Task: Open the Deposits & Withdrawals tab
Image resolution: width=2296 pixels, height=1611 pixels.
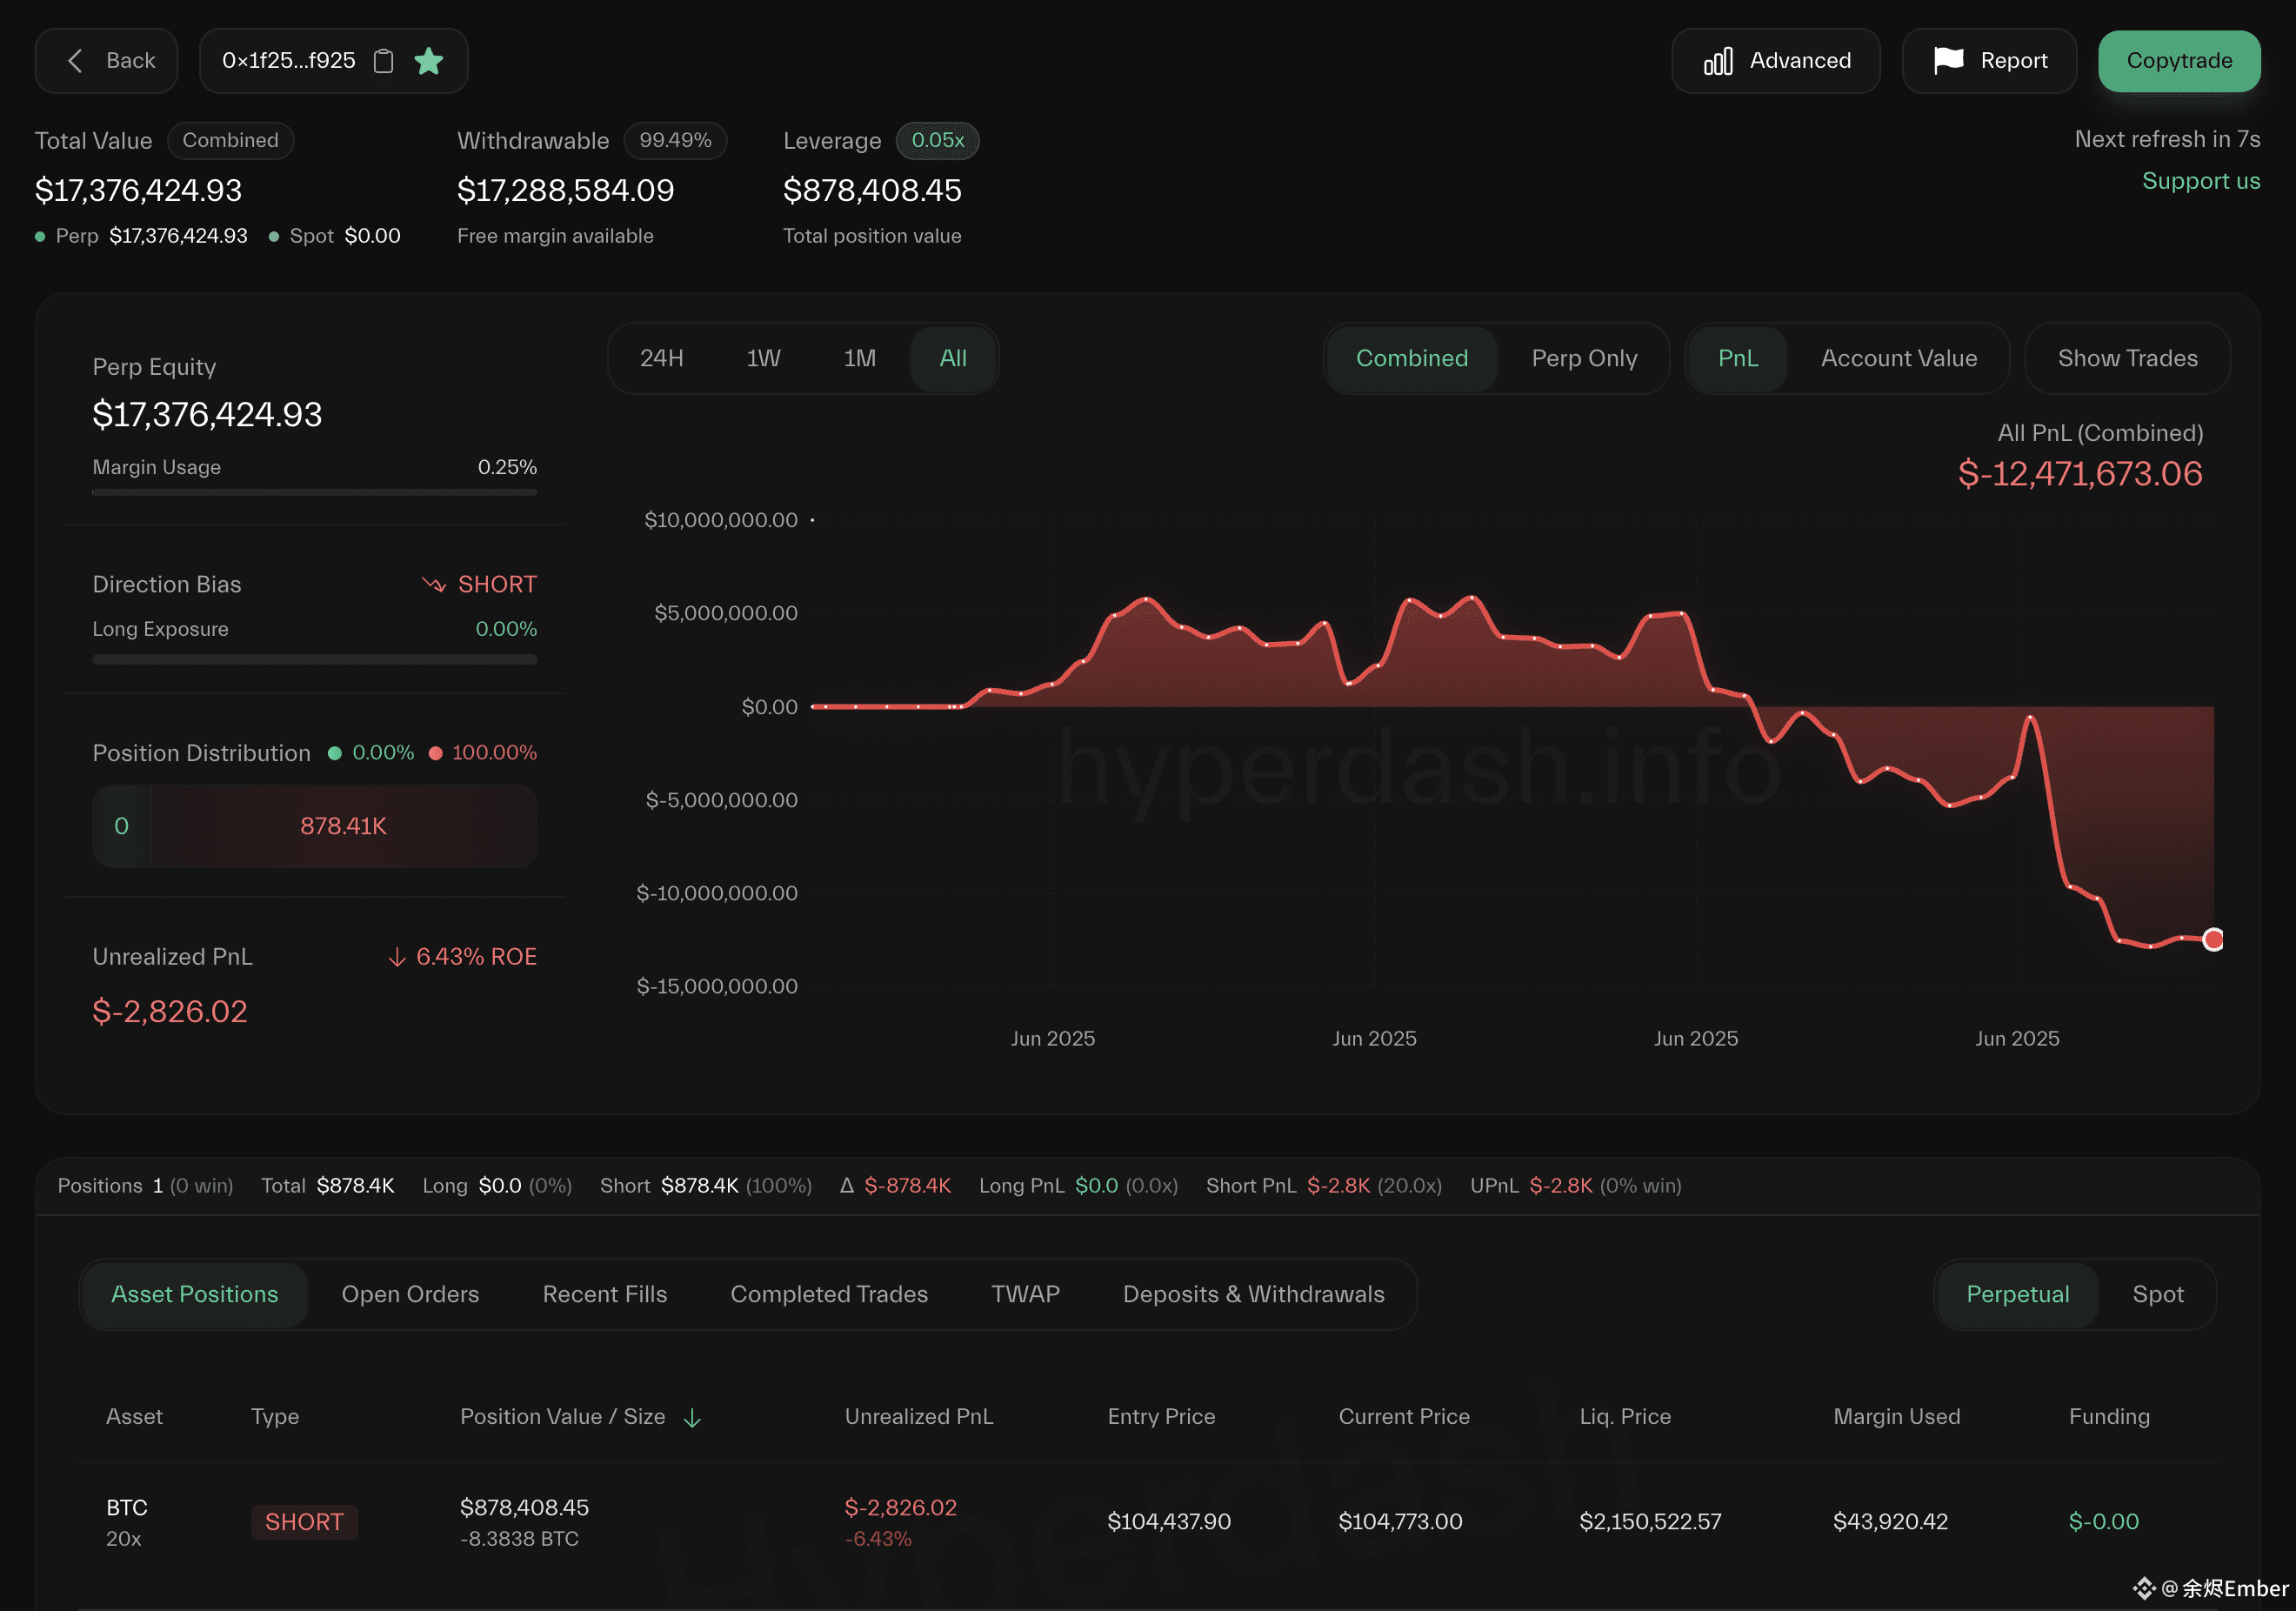Action: click(1253, 1294)
